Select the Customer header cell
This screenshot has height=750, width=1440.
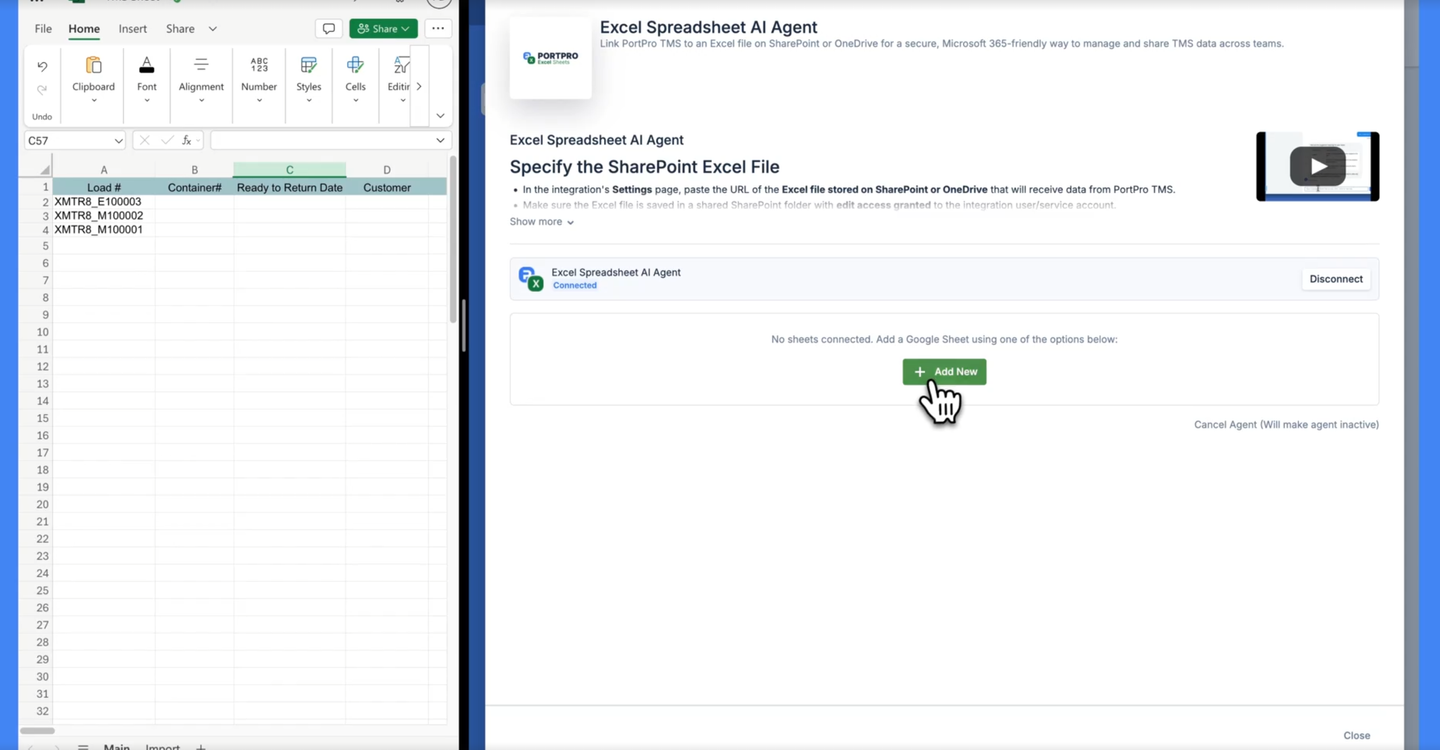[387, 187]
